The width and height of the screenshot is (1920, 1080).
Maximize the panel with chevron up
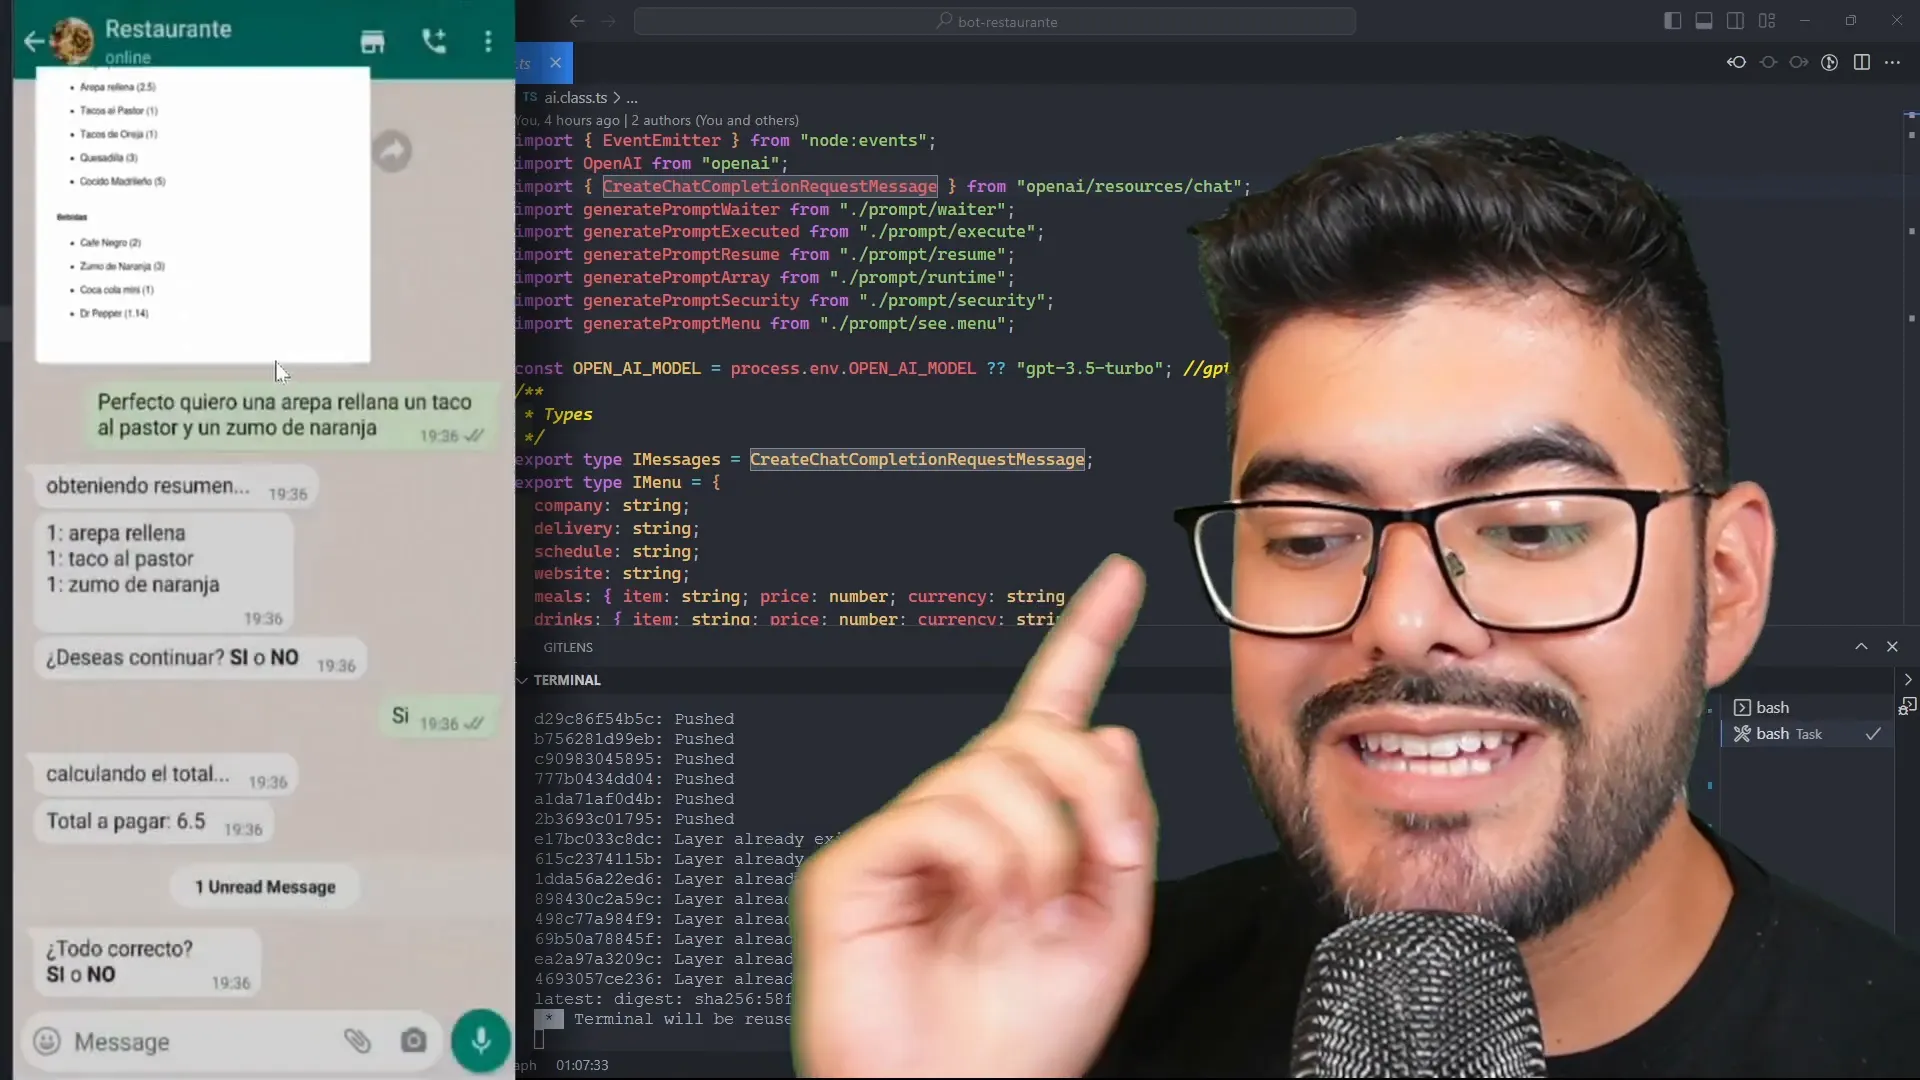point(1861,647)
